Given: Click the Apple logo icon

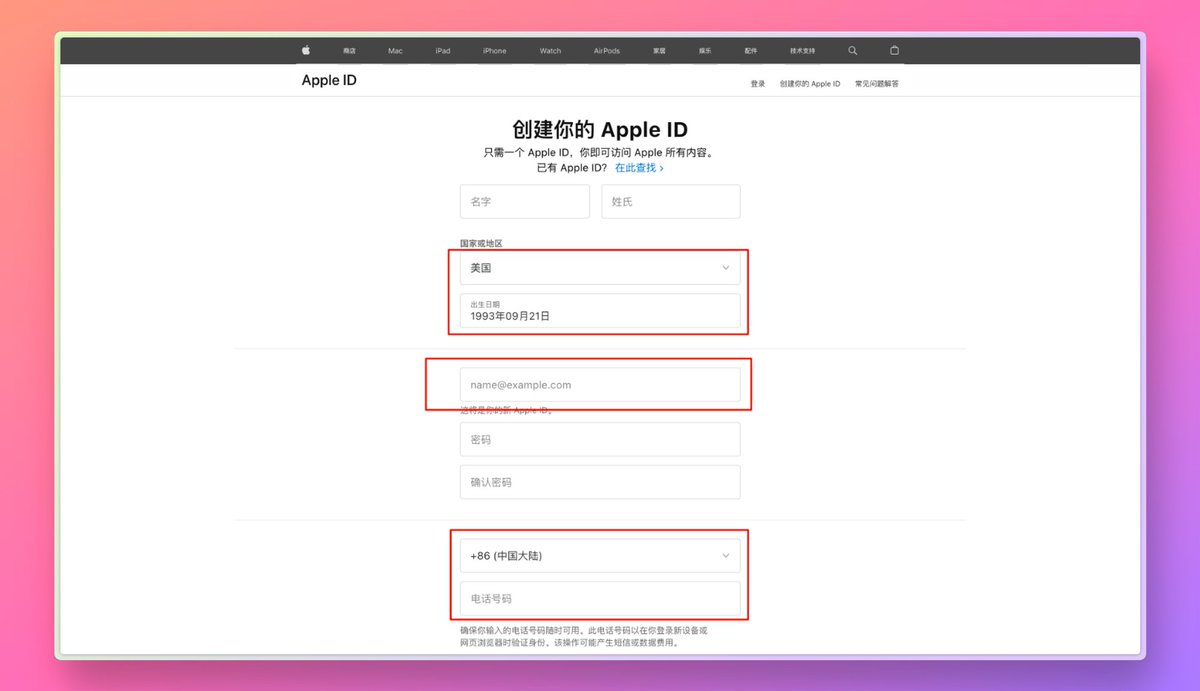Looking at the screenshot, I should [x=306, y=50].
